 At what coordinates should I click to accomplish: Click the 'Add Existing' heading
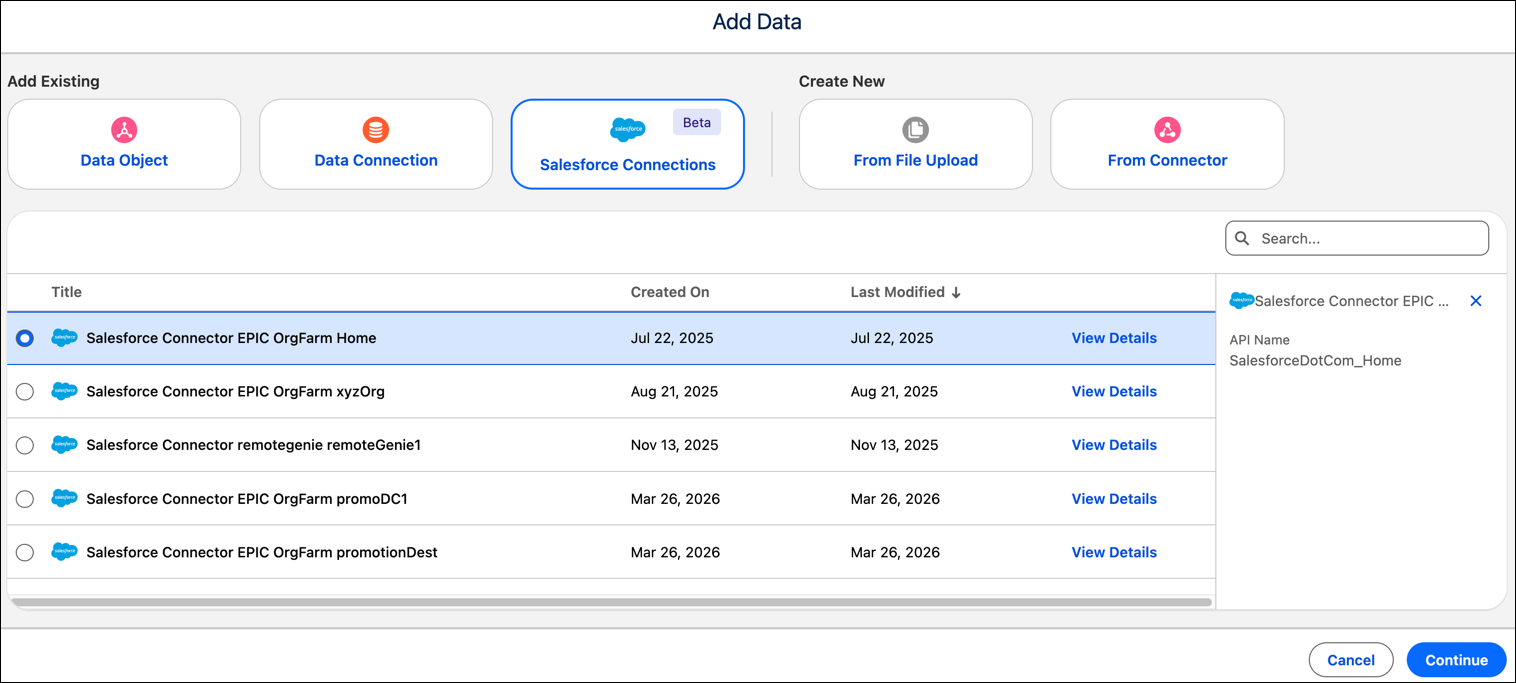pos(53,81)
